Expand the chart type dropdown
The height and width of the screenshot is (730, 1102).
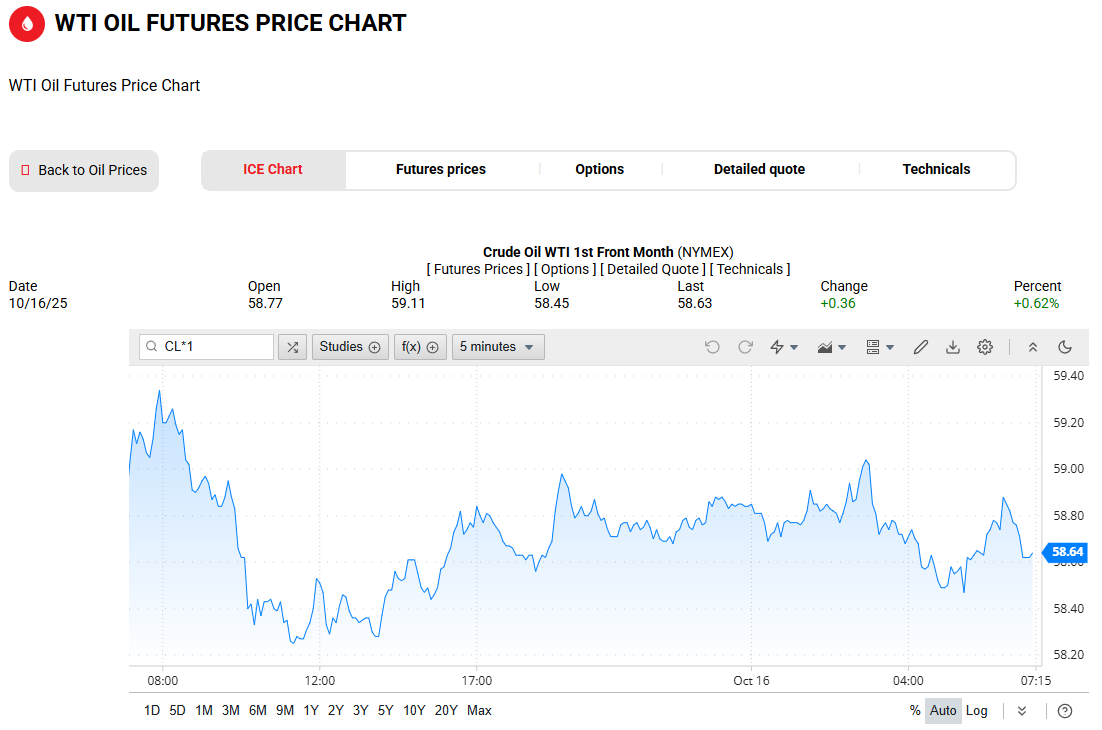832,347
